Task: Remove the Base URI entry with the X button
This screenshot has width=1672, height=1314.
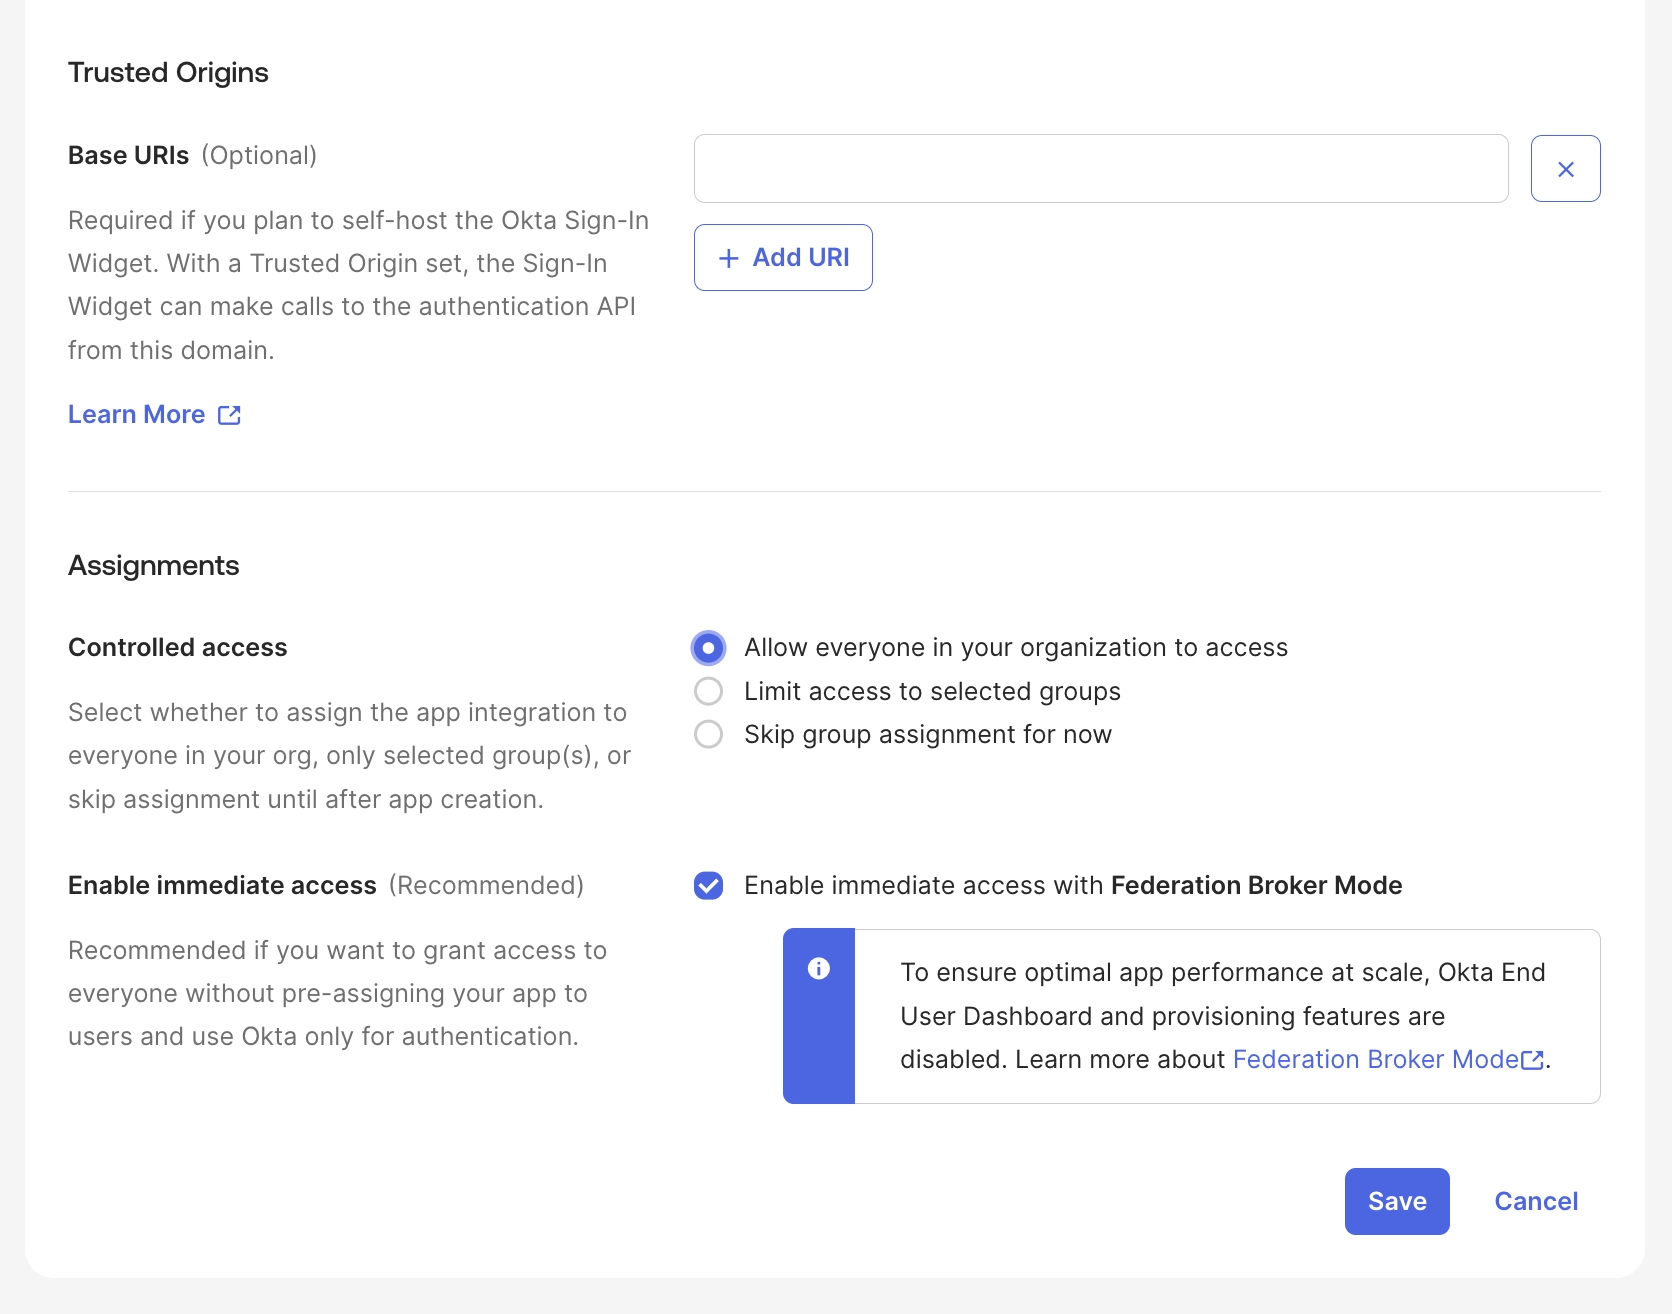Action: click(x=1565, y=169)
